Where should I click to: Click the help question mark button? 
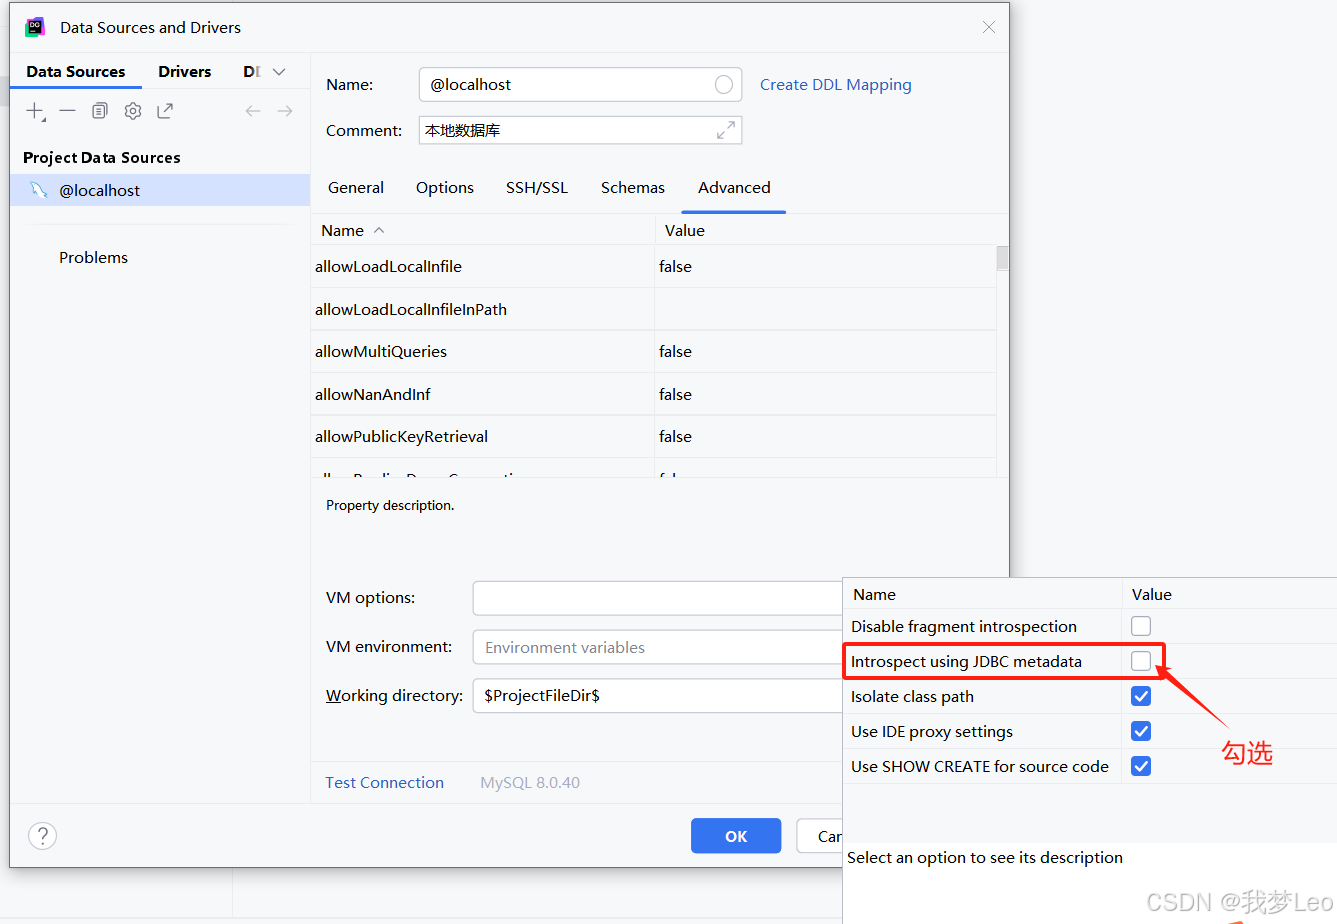coord(43,836)
